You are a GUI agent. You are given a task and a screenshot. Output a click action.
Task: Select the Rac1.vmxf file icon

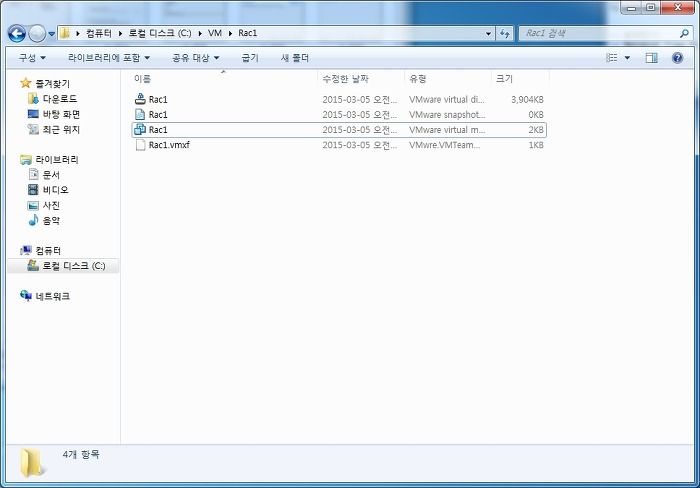(140, 145)
